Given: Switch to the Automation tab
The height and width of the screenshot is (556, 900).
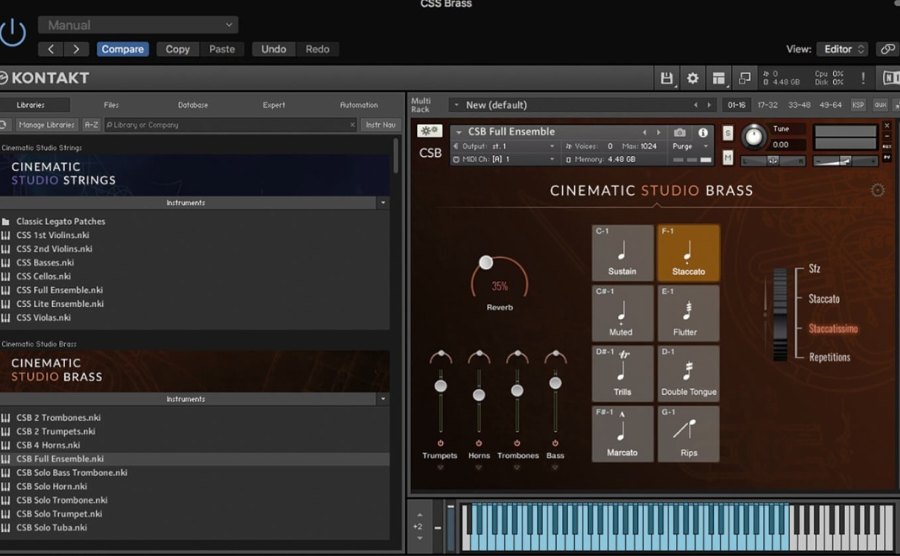Looking at the screenshot, I should [x=359, y=105].
